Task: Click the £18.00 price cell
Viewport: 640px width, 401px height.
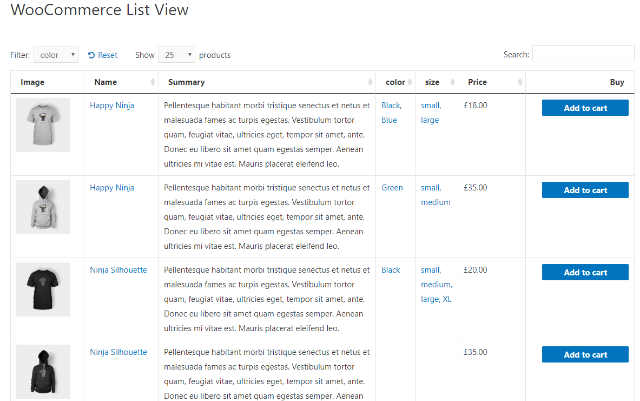Action: pos(476,105)
